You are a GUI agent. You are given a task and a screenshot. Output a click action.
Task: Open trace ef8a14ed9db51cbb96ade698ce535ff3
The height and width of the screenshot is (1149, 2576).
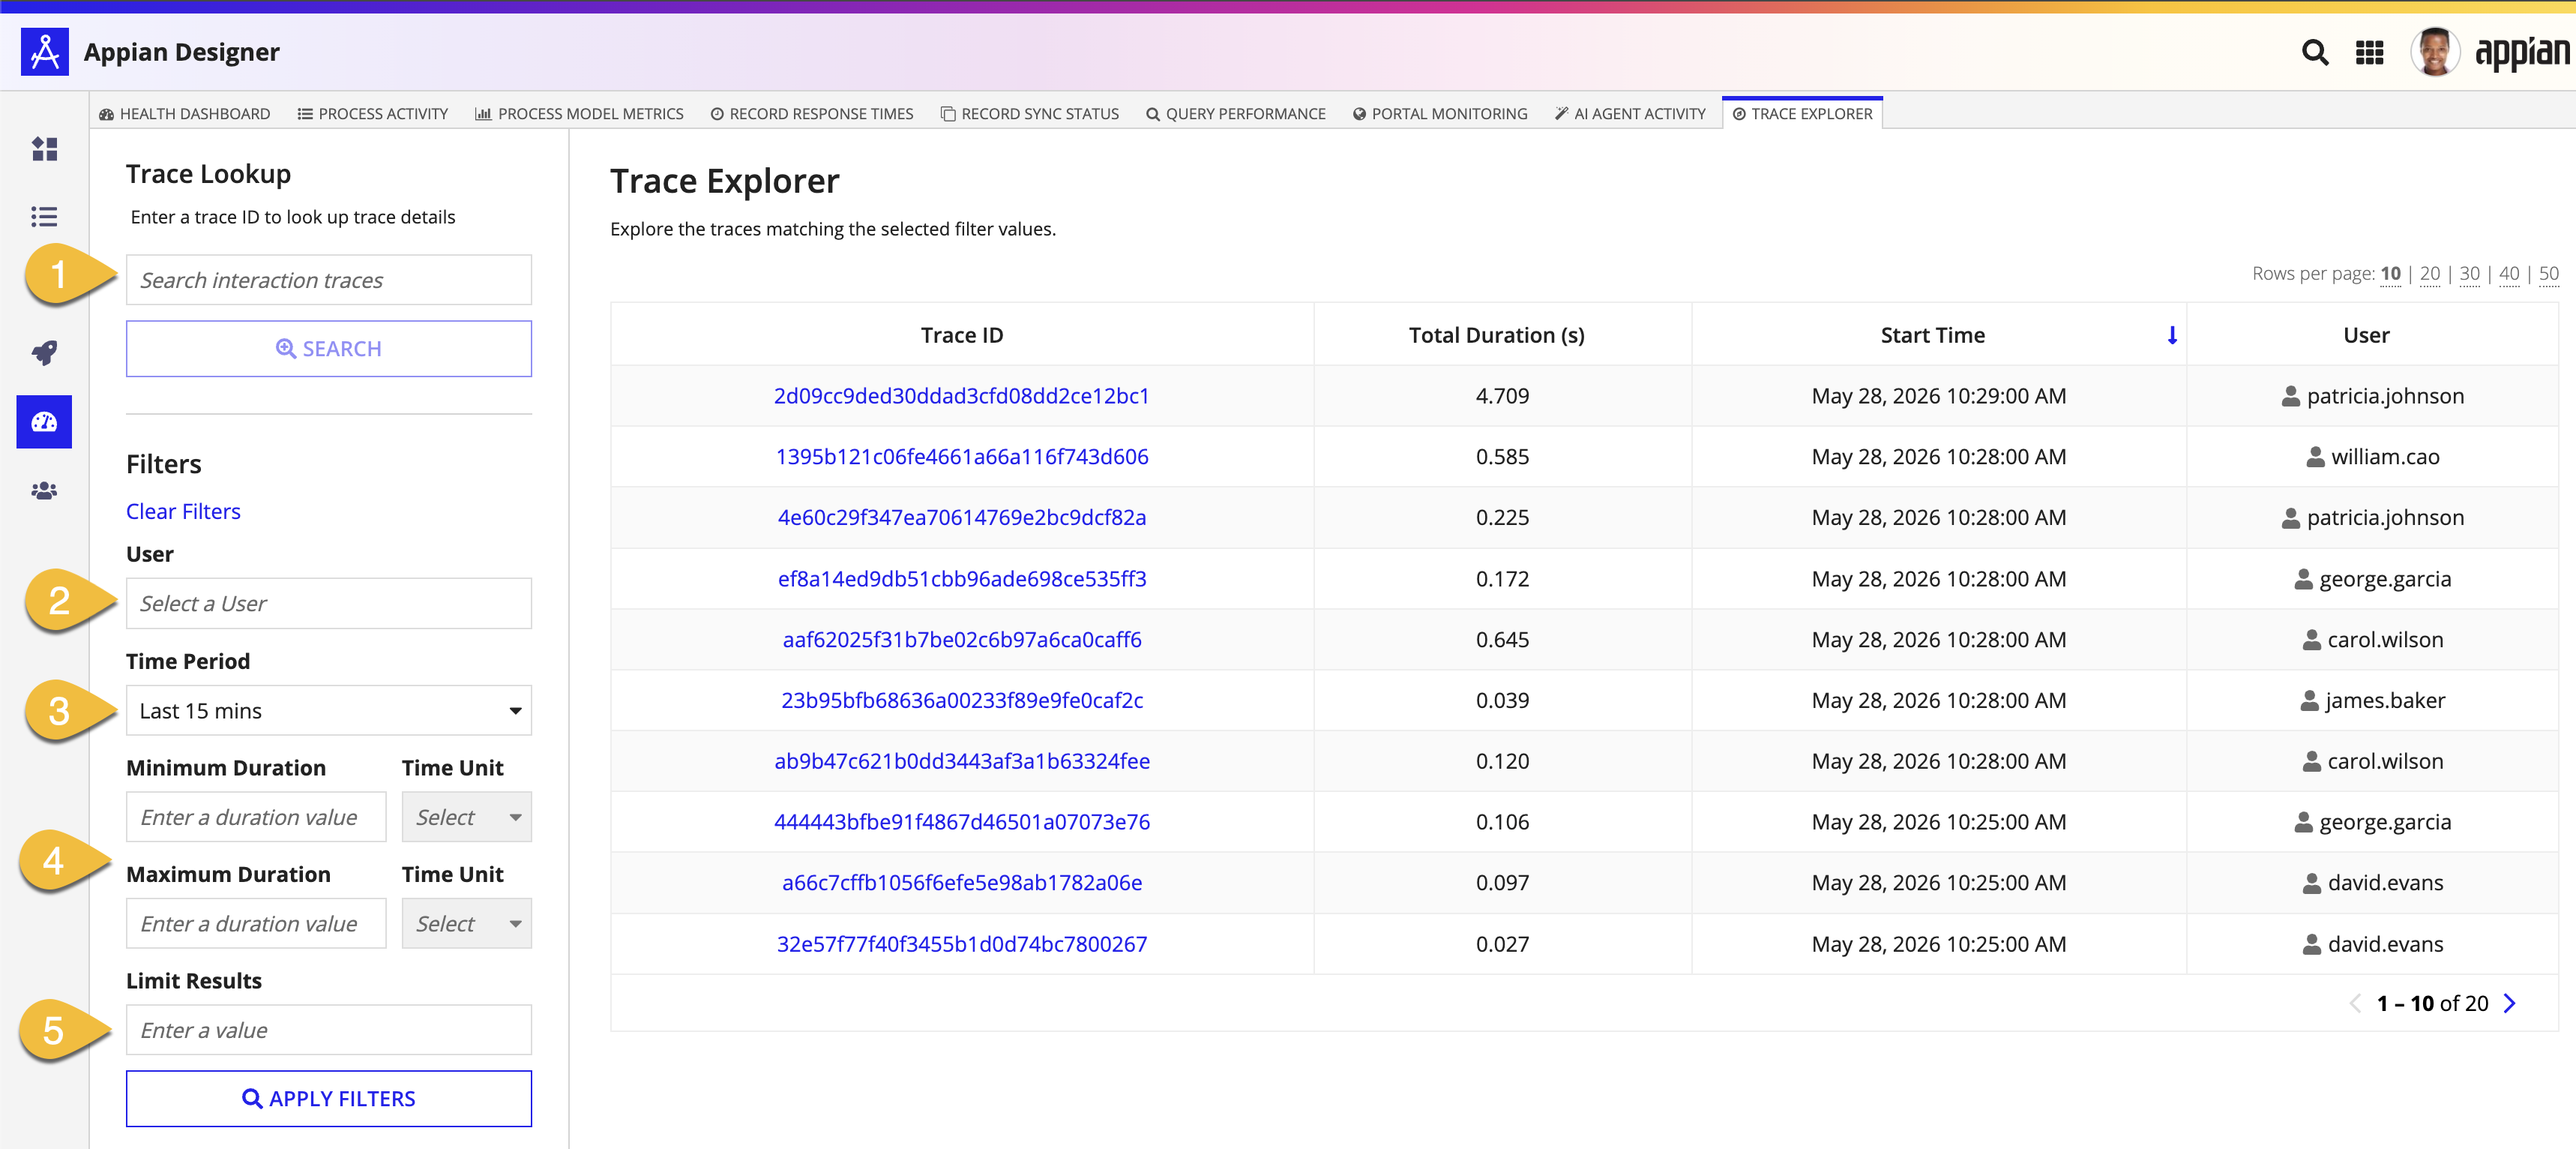(962, 579)
